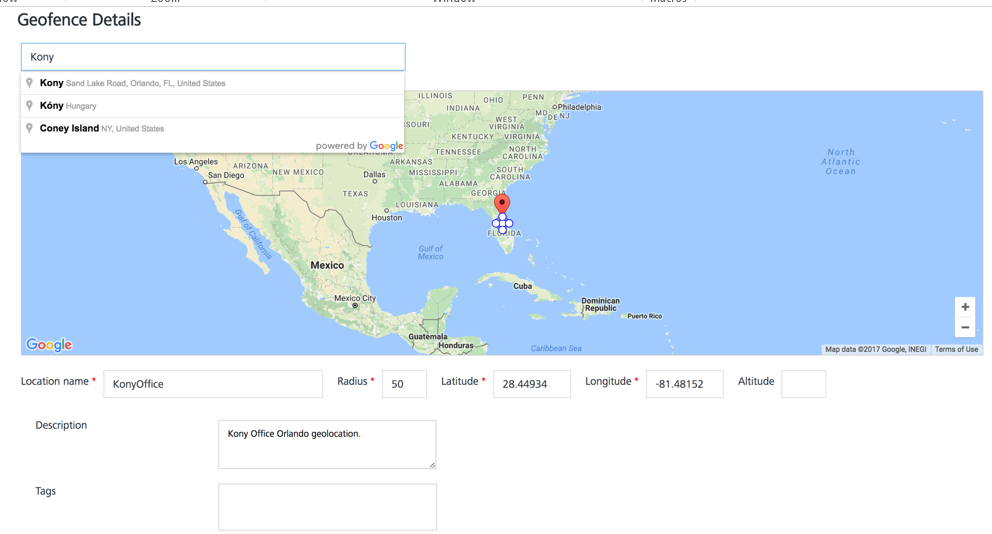Viewport: 992px width, 534px height.
Task: Focus the Tags text box
Action: pos(327,507)
